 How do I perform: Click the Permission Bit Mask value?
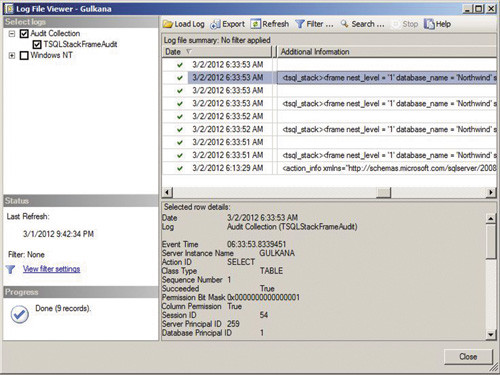[263, 297]
